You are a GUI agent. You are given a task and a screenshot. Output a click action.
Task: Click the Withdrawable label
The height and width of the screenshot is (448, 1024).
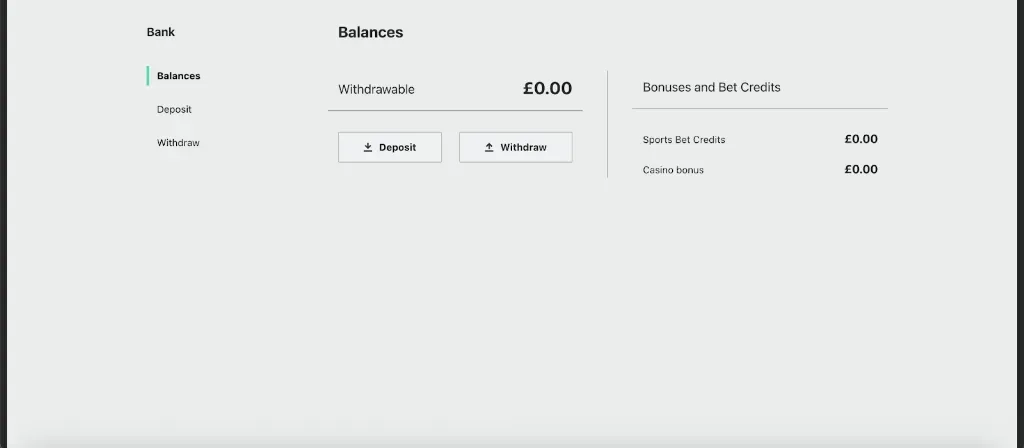pos(376,89)
